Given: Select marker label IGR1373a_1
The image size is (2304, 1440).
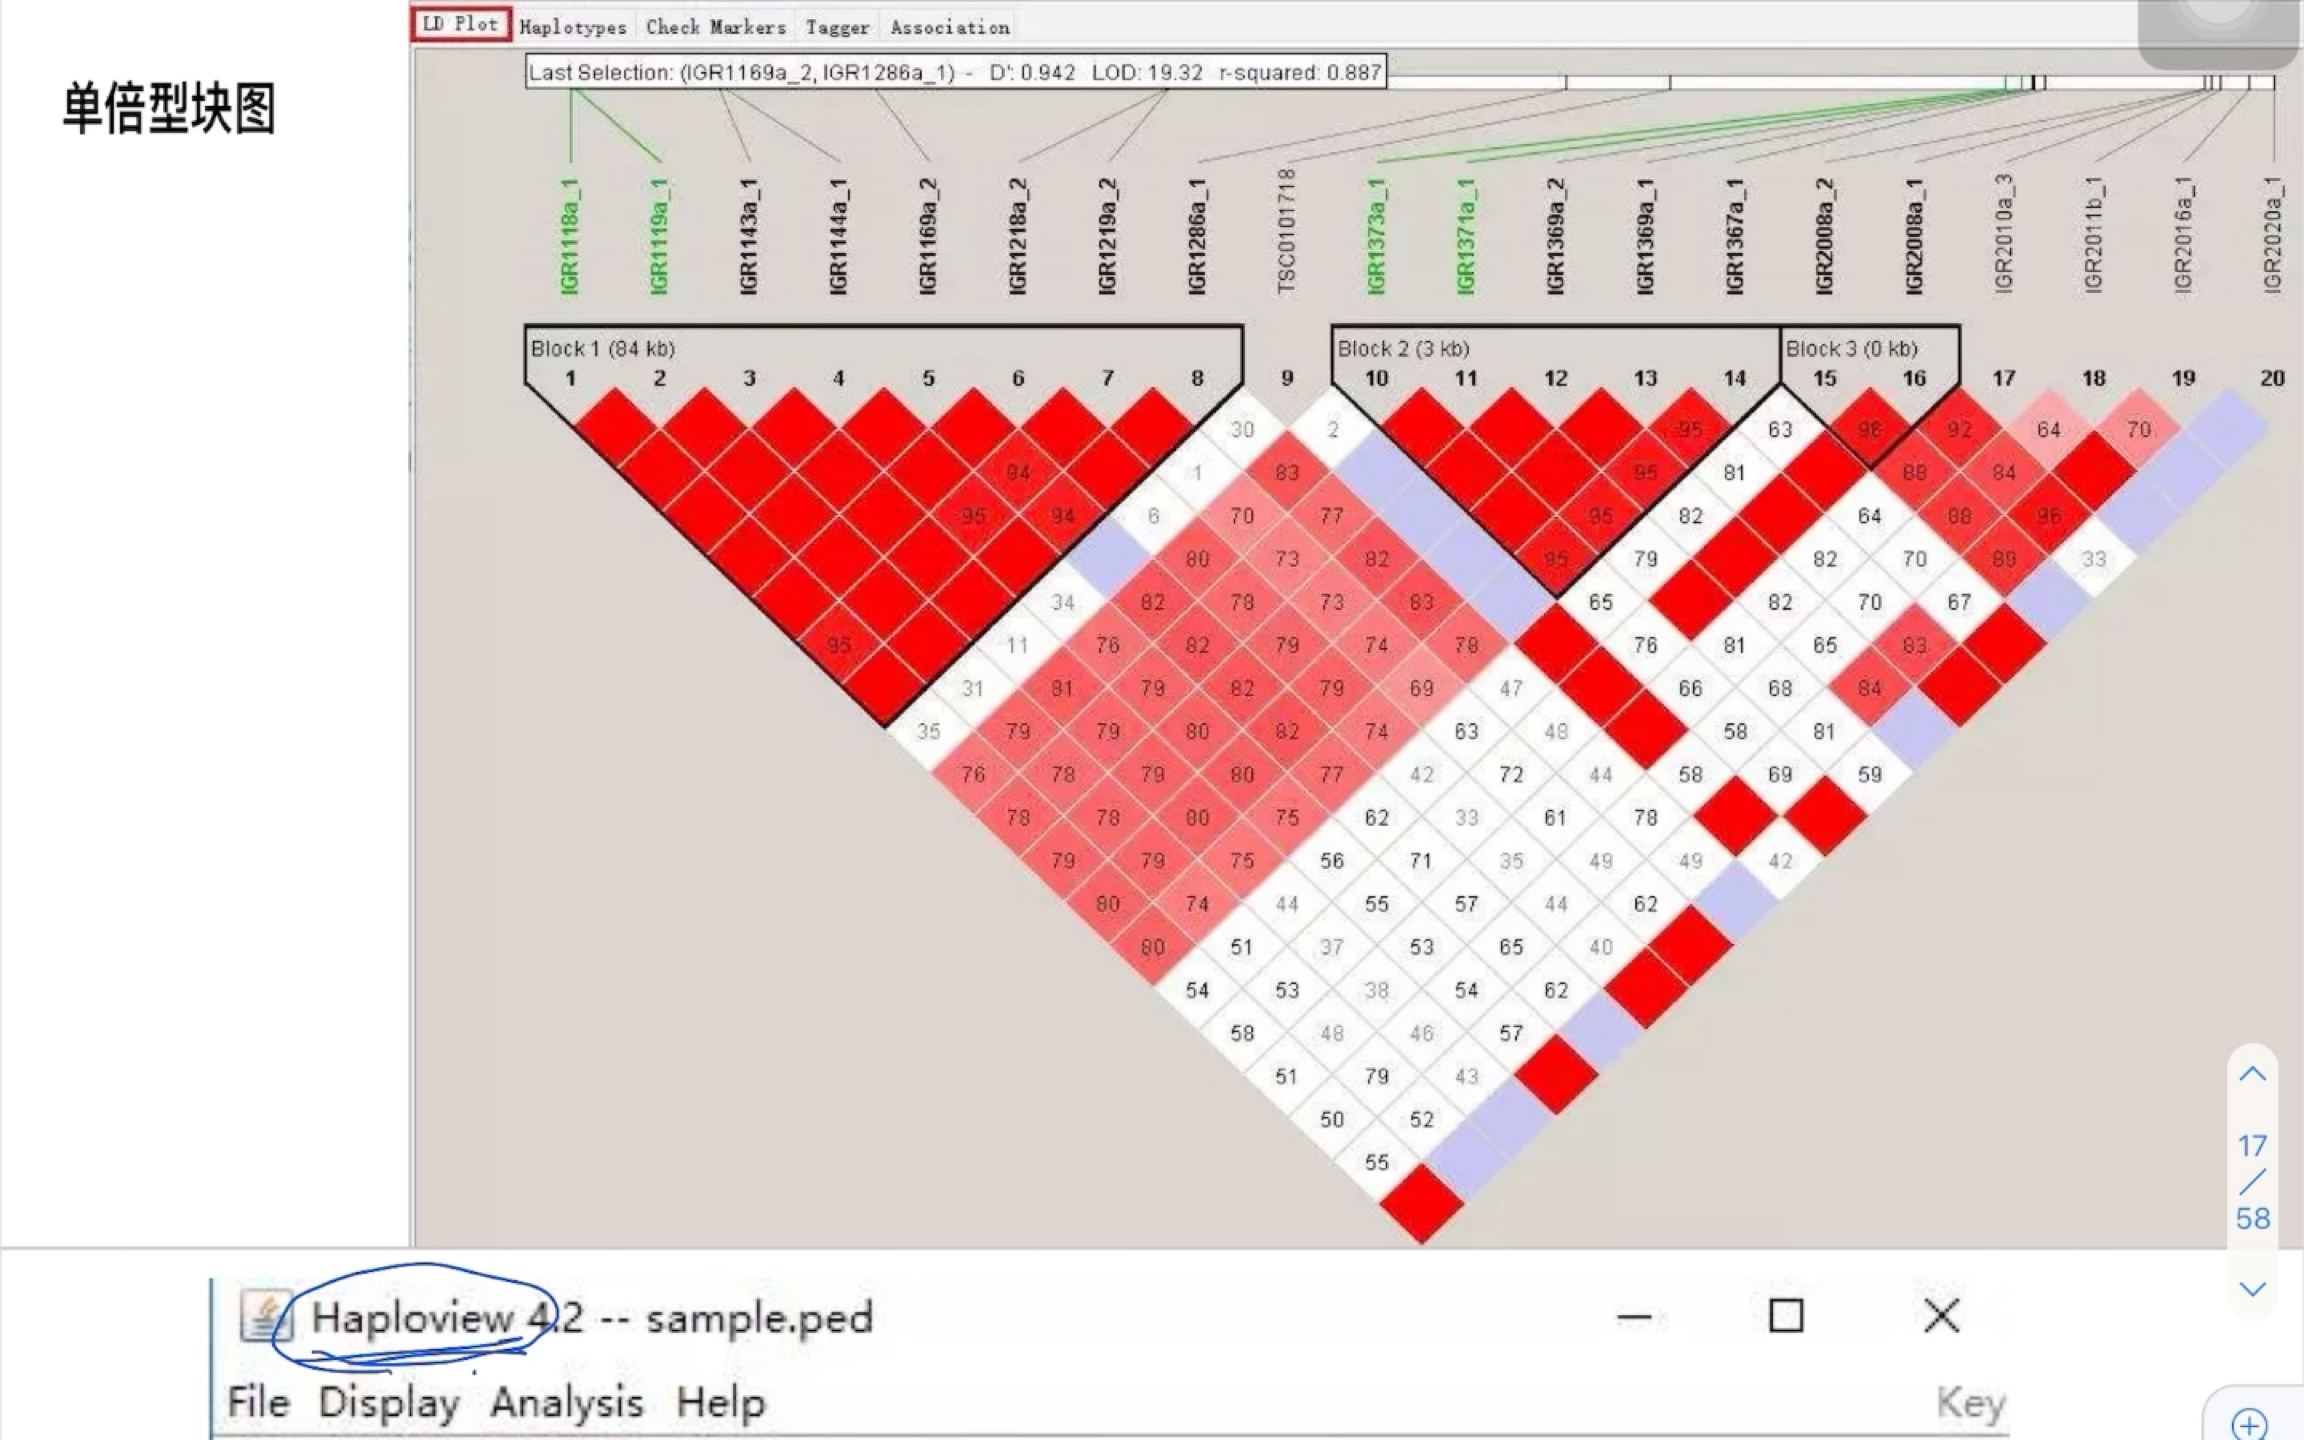Looking at the screenshot, I should 1376,237.
